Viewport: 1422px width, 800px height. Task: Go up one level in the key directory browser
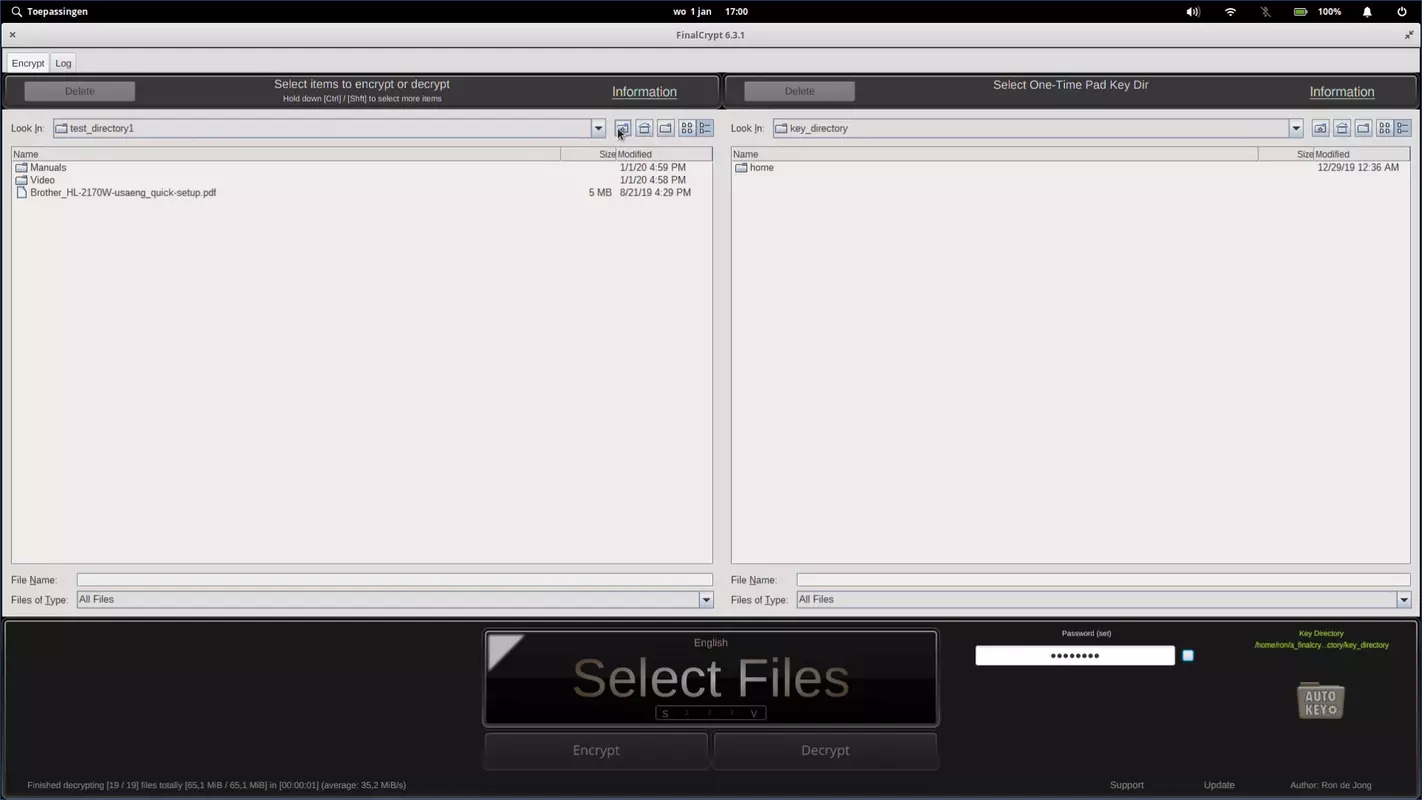[x=1320, y=128]
